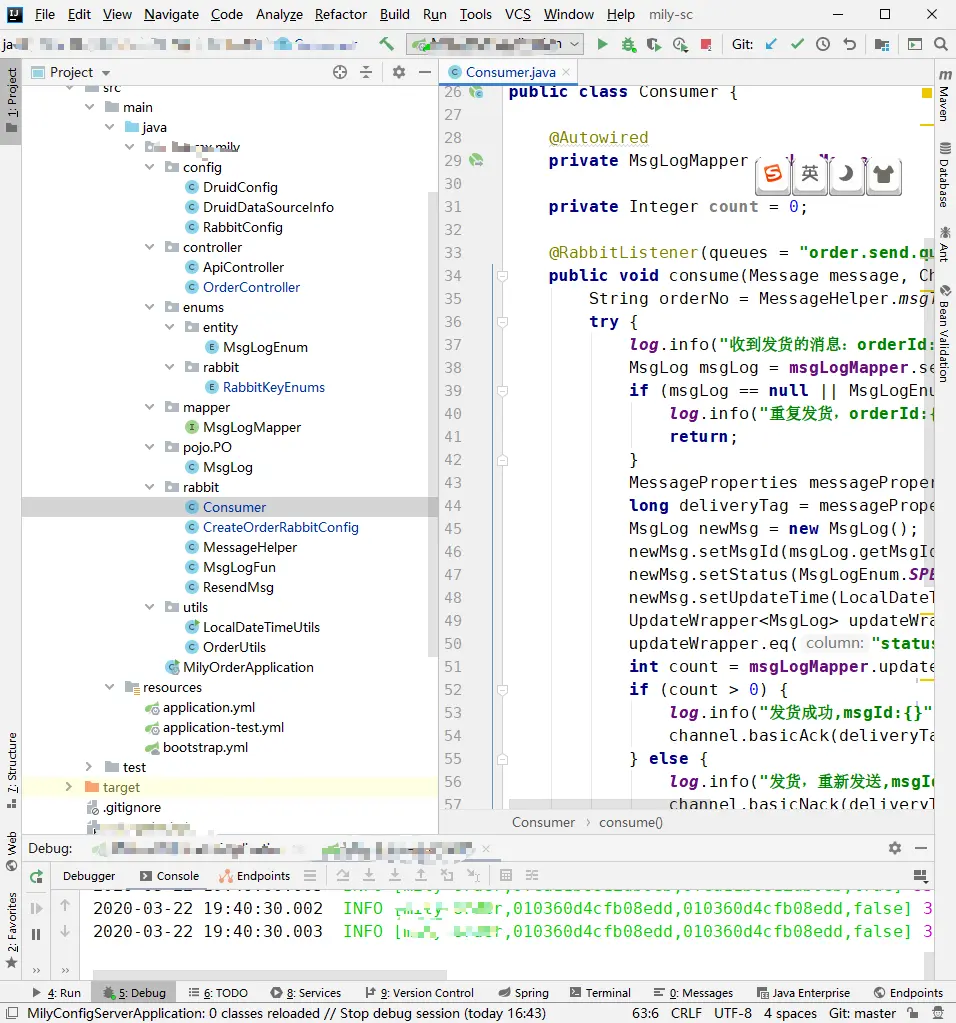956x1023 pixels.
Task: Open the run configuration dropdown
Action: 575,44
